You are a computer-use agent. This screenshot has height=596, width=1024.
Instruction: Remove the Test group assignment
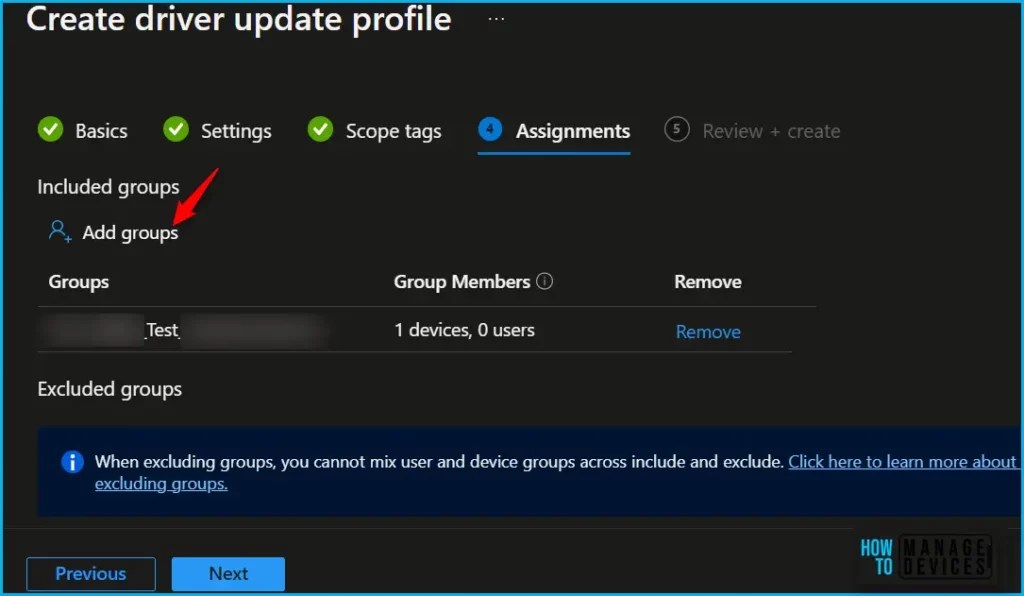point(708,330)
